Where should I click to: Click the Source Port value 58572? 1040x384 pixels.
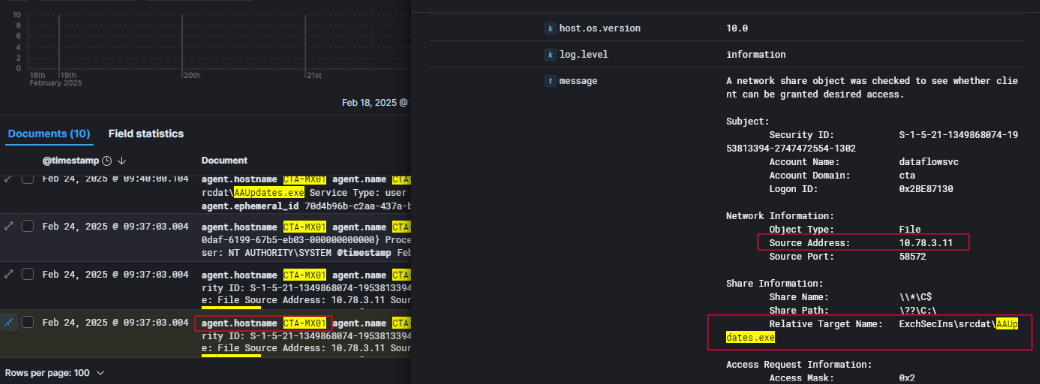click(913, 257)
